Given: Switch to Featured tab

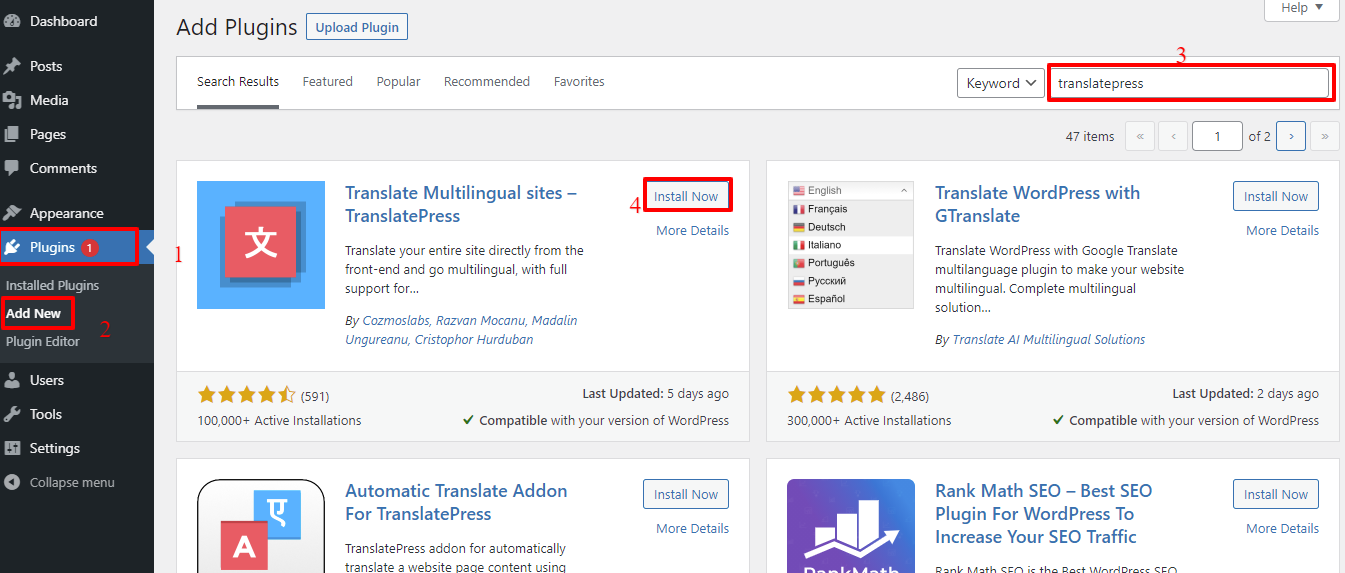Looking at the screenshot, I should click(x=328, y=82).
